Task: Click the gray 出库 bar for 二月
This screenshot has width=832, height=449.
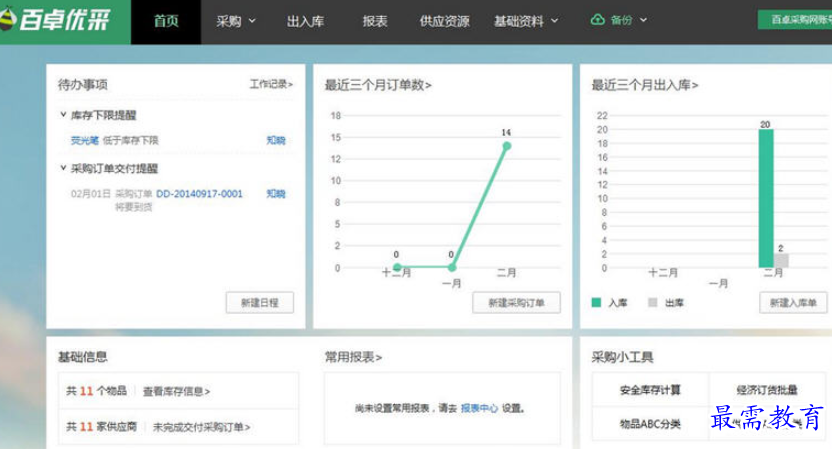Action: pyautogui.click(x=781, y=260)
